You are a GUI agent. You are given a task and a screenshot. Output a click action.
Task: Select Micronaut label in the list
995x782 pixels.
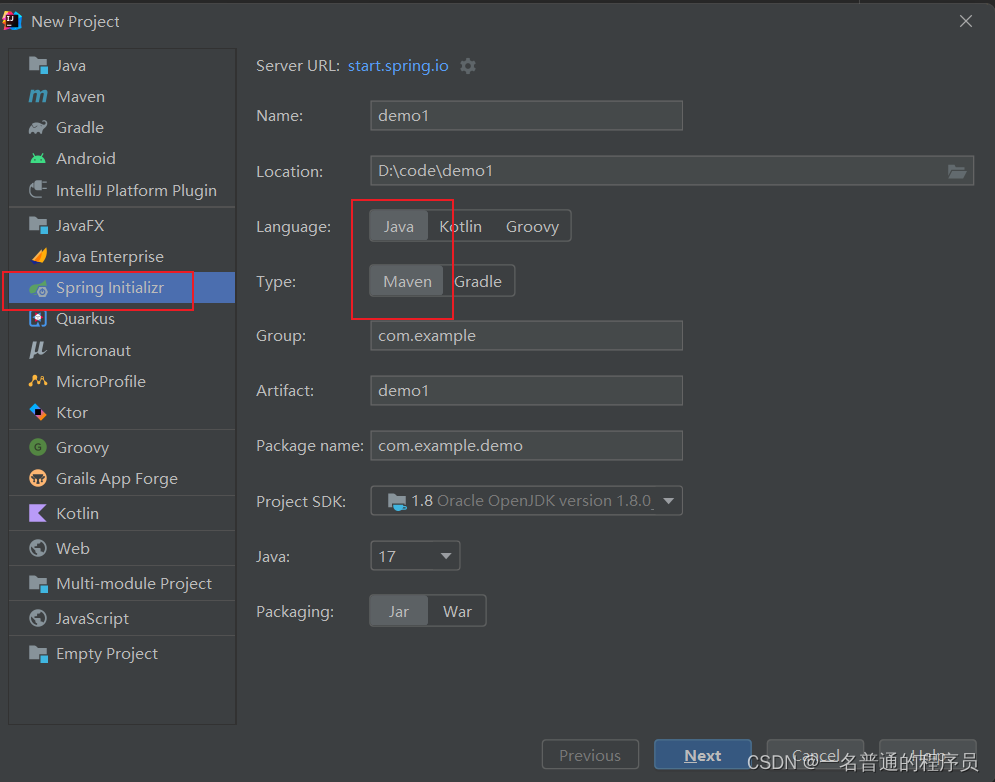[x=94, y=350]
